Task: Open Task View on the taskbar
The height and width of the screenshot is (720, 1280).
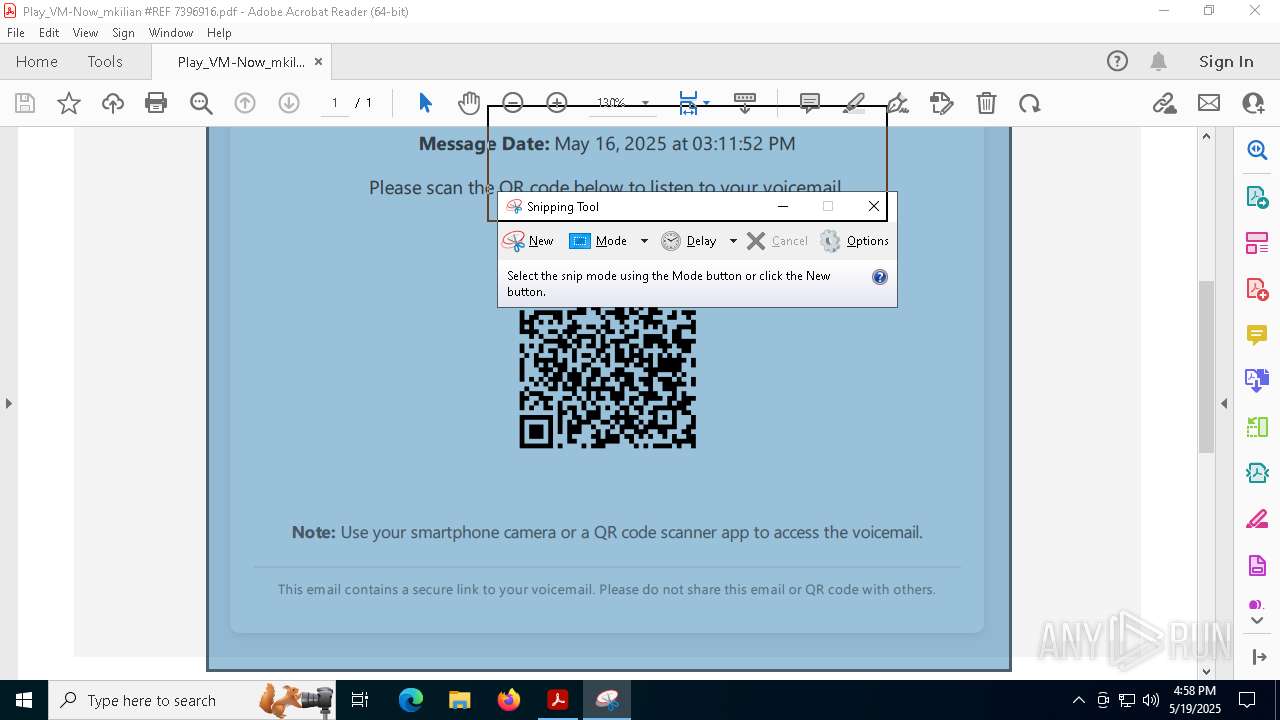Action: [360, 700]
